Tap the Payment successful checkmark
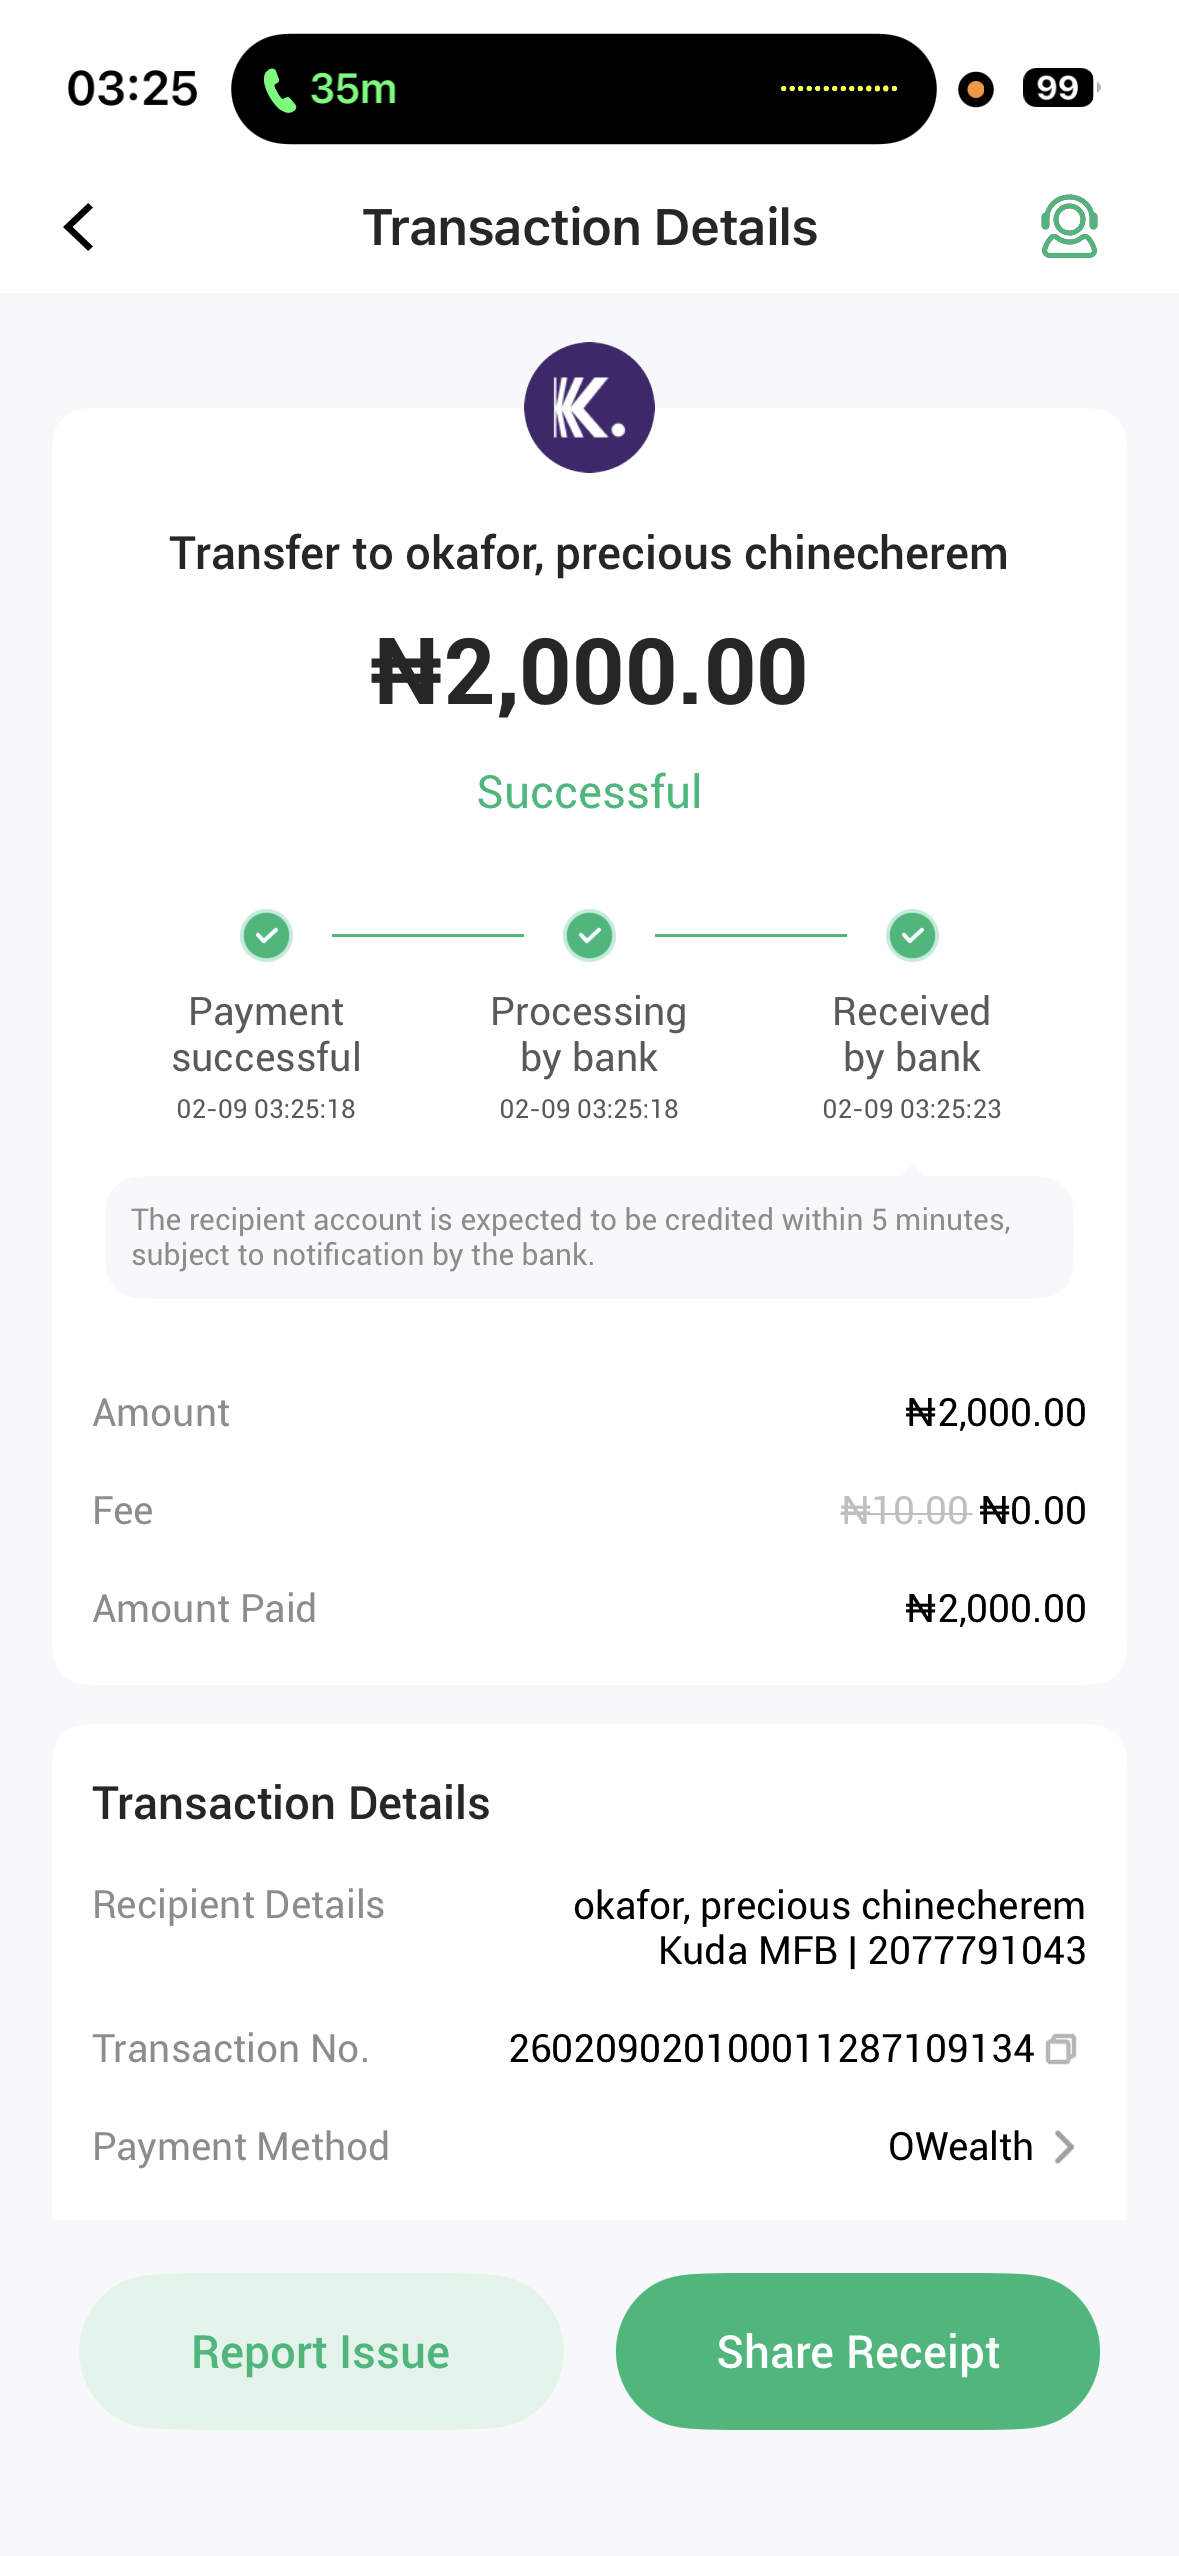 pos(266,936)
